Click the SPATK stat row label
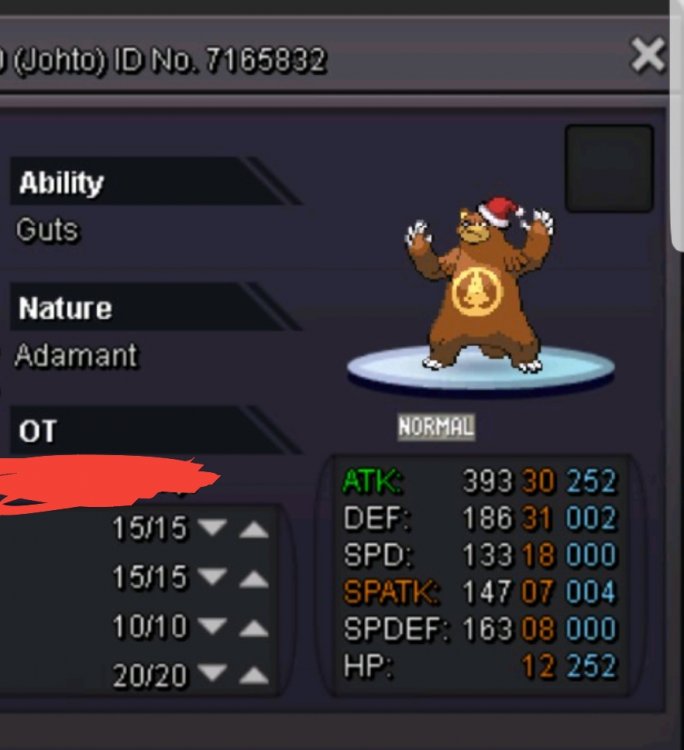 [x=391, y=592]
